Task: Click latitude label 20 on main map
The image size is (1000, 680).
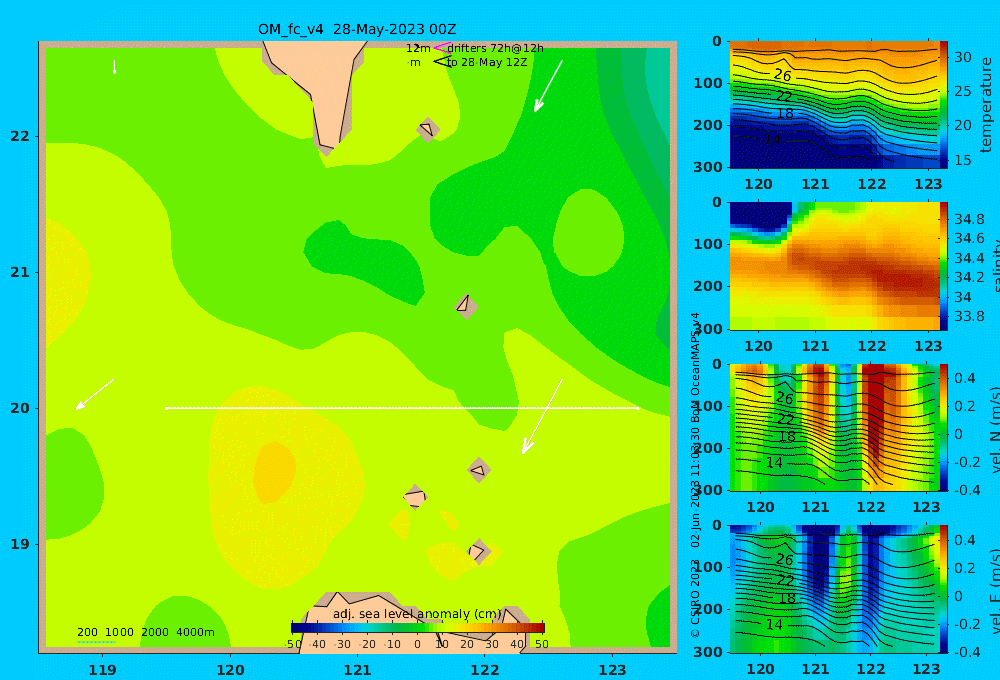Action: click(20, 408)
